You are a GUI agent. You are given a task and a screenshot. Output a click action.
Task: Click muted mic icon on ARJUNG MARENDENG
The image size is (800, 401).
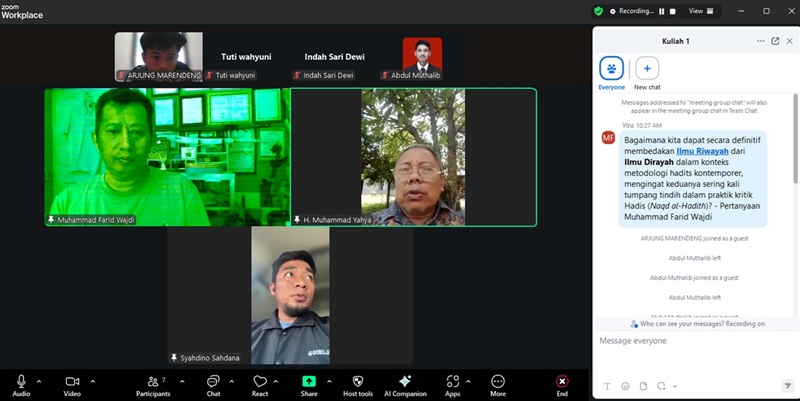(121, 76)
